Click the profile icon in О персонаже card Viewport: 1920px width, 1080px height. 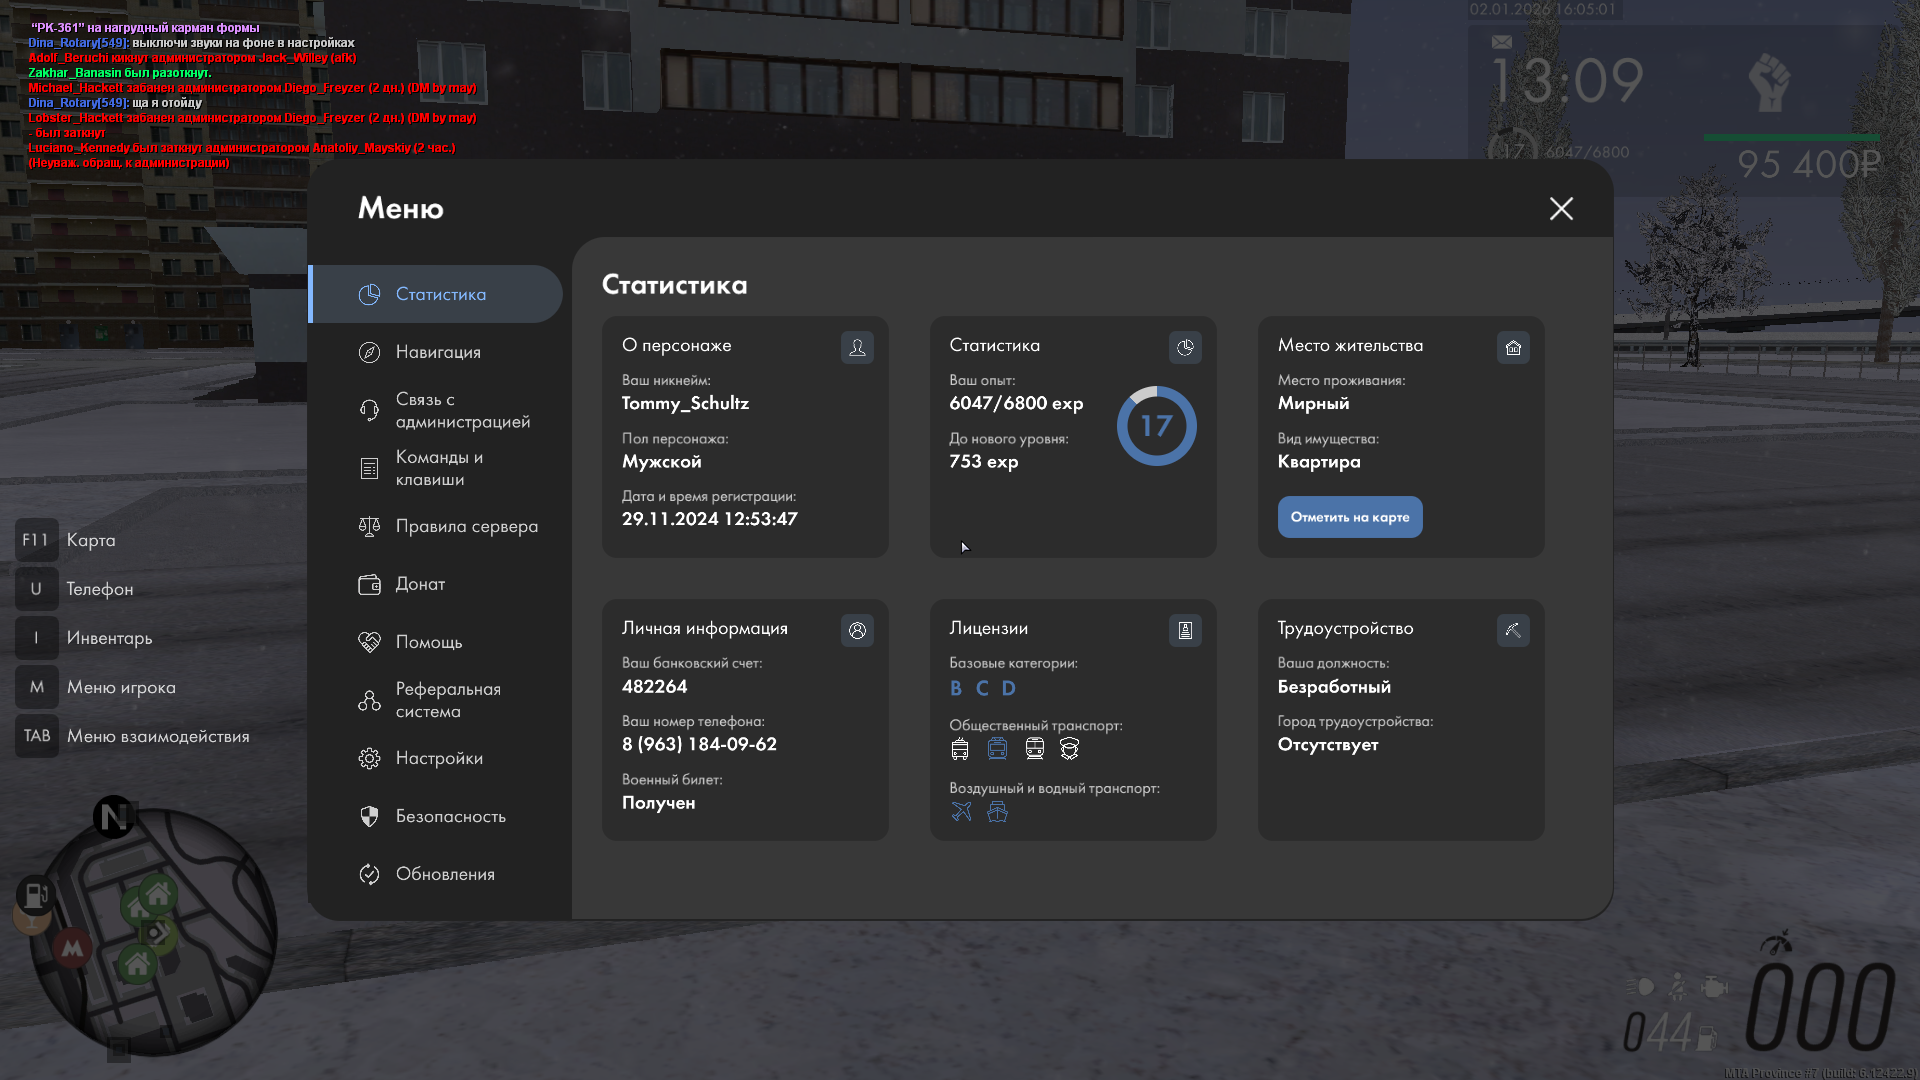[x=857, y=347]
